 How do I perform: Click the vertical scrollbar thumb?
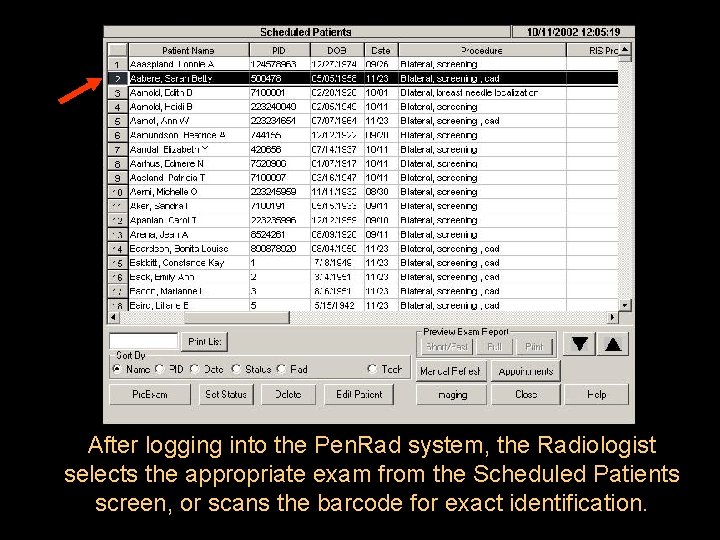coord(625,59)
